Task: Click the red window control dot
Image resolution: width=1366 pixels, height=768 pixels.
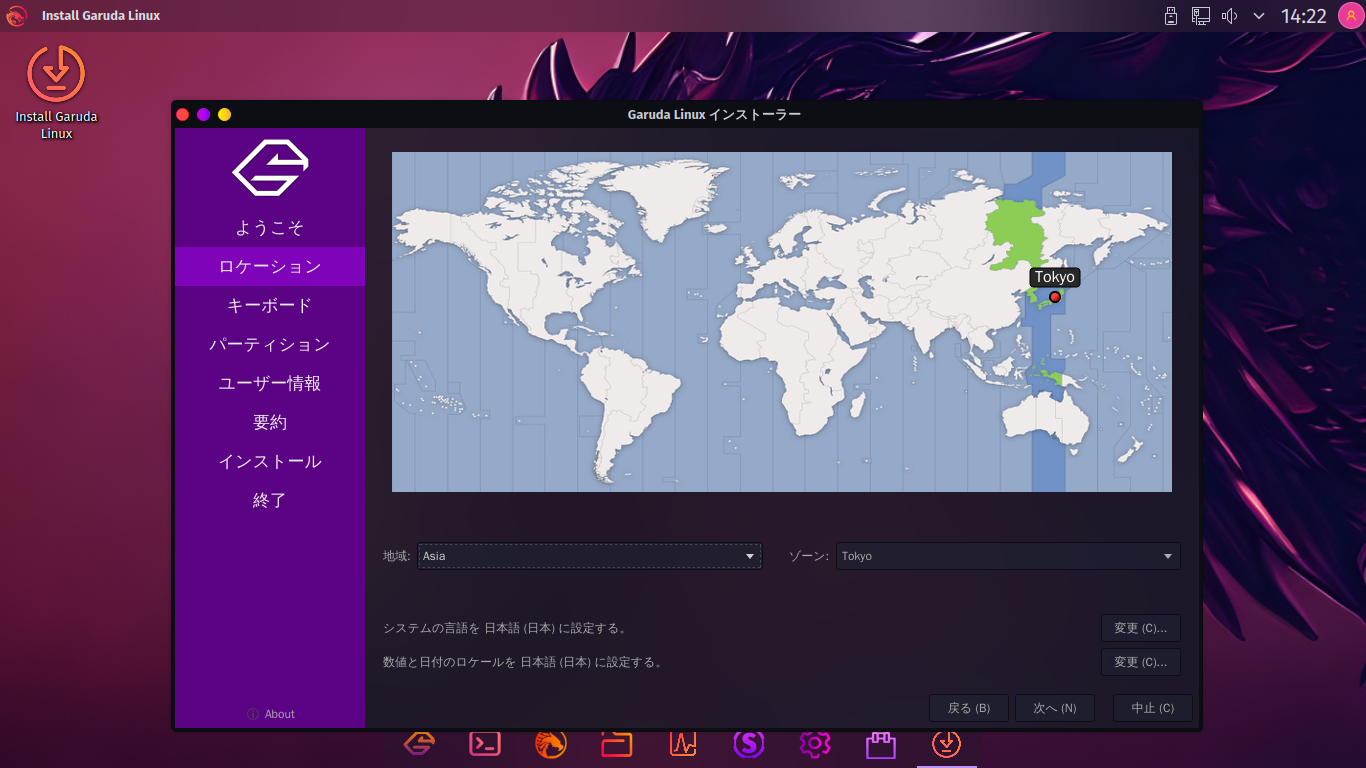Action: (182, 114)
